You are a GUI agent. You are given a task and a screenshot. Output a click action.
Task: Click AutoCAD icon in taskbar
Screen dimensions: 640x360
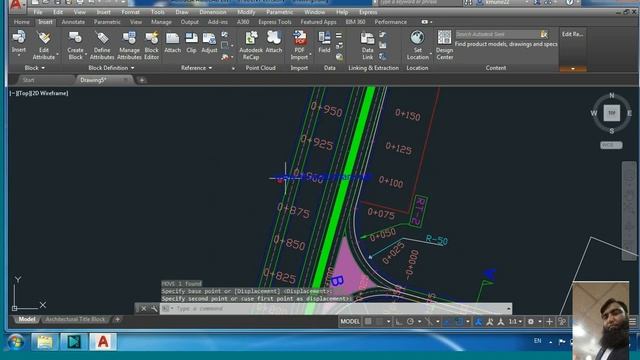click(x=103, y=342)
